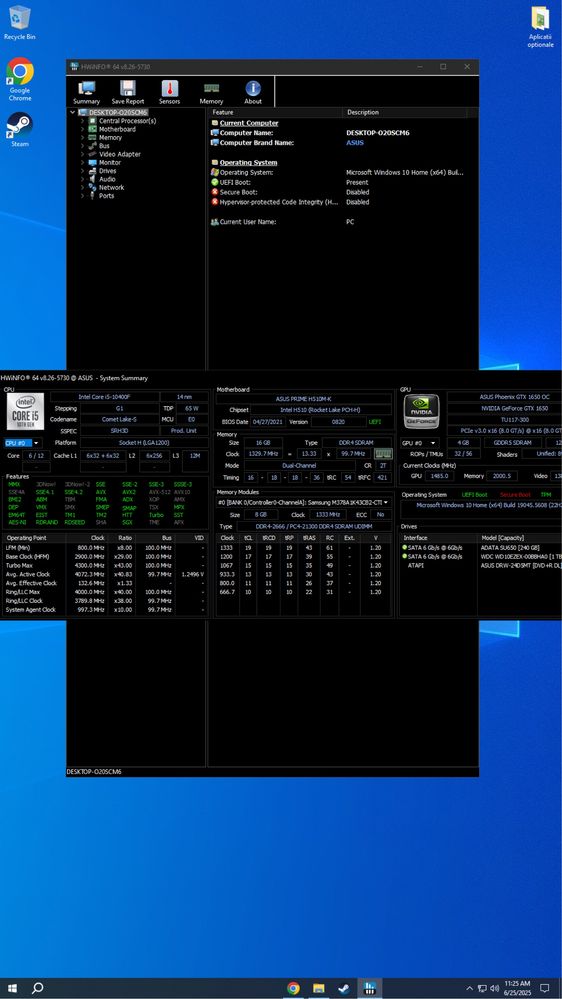This screenshot has width=562, height=999.
Task: Select the Audio tree item
Action: pos(107,179)
